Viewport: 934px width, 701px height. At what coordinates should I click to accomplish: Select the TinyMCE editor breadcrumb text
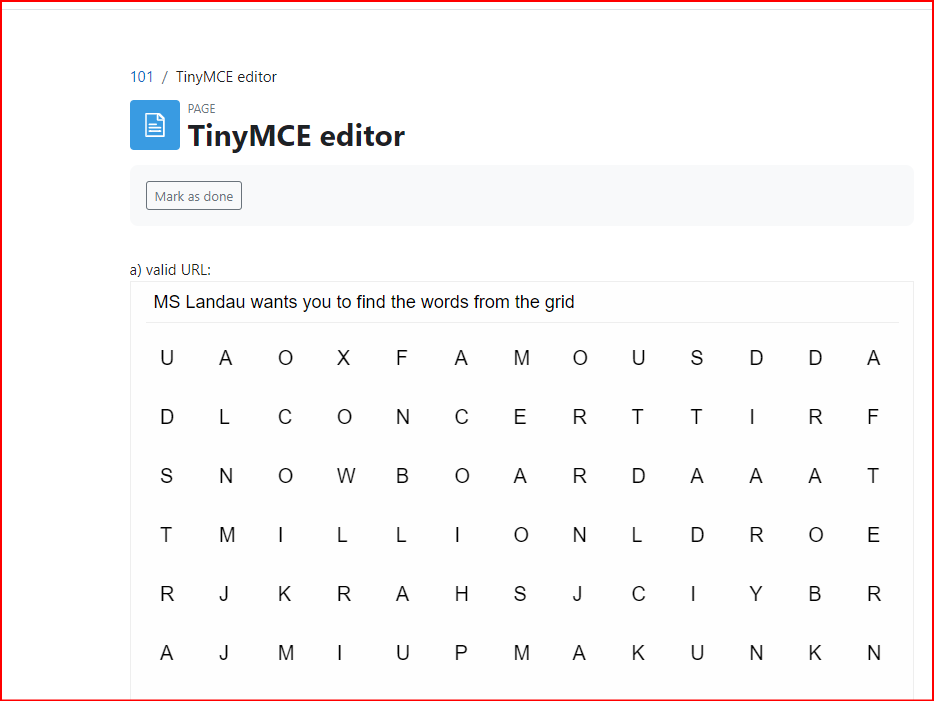click(226, 77)
